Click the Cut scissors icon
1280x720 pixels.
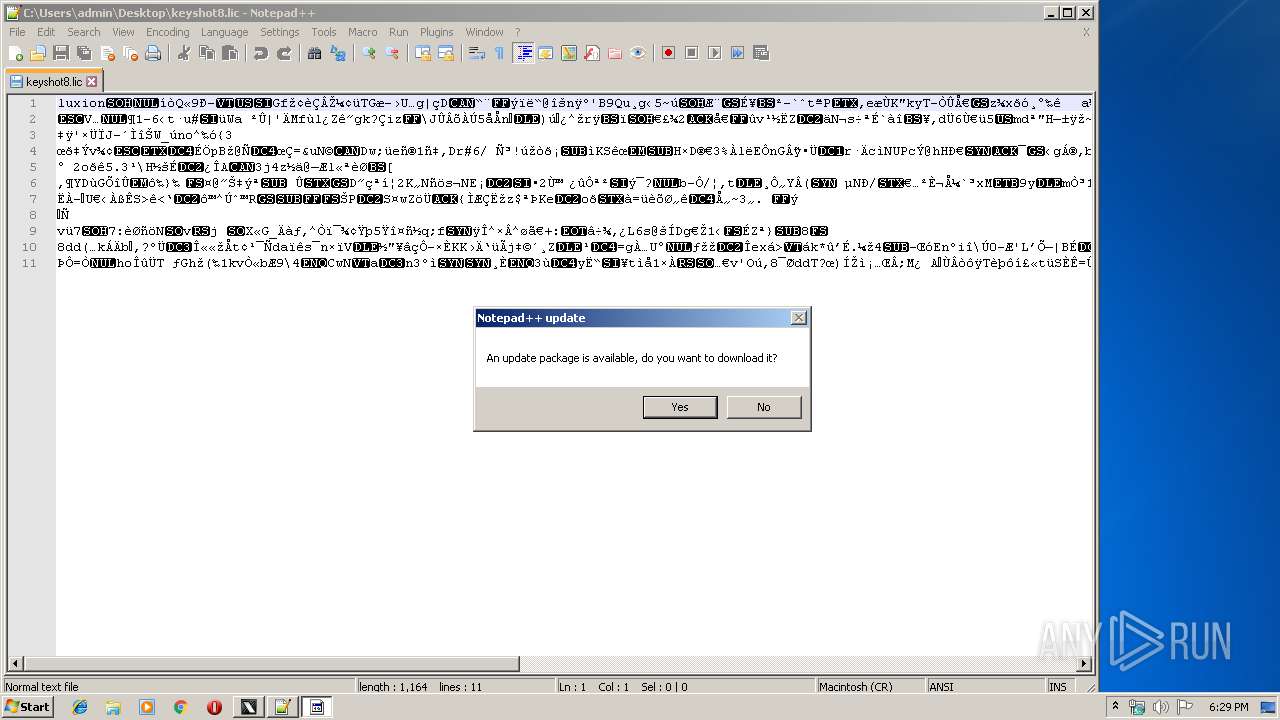click(184, 53)
